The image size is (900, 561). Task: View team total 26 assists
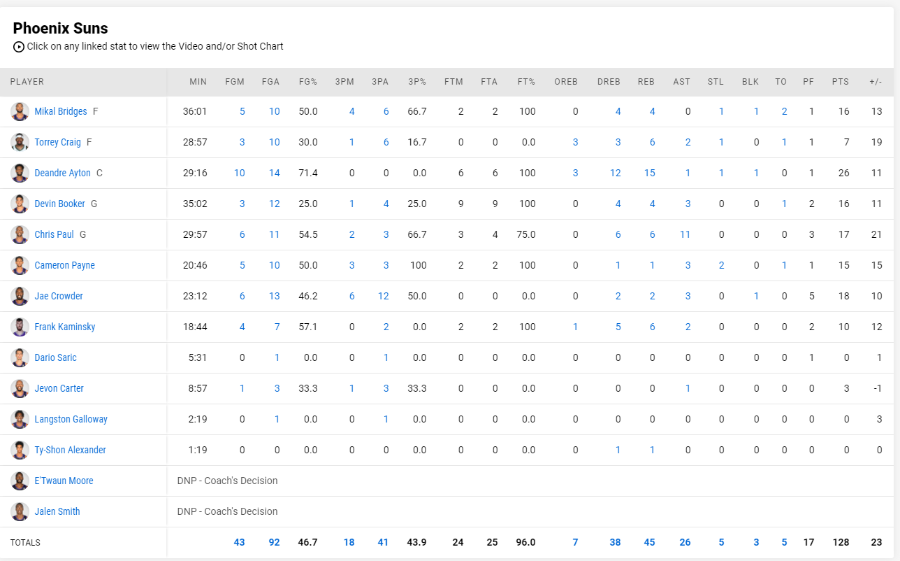click(685, 542)
